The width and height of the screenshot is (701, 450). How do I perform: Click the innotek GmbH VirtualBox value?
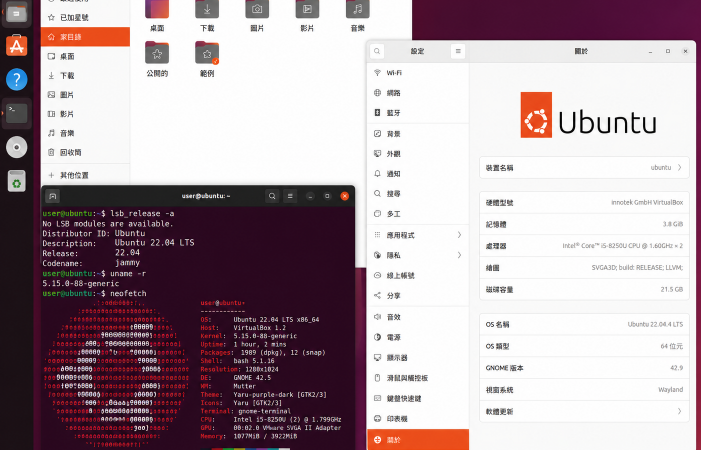coord(647,202)
